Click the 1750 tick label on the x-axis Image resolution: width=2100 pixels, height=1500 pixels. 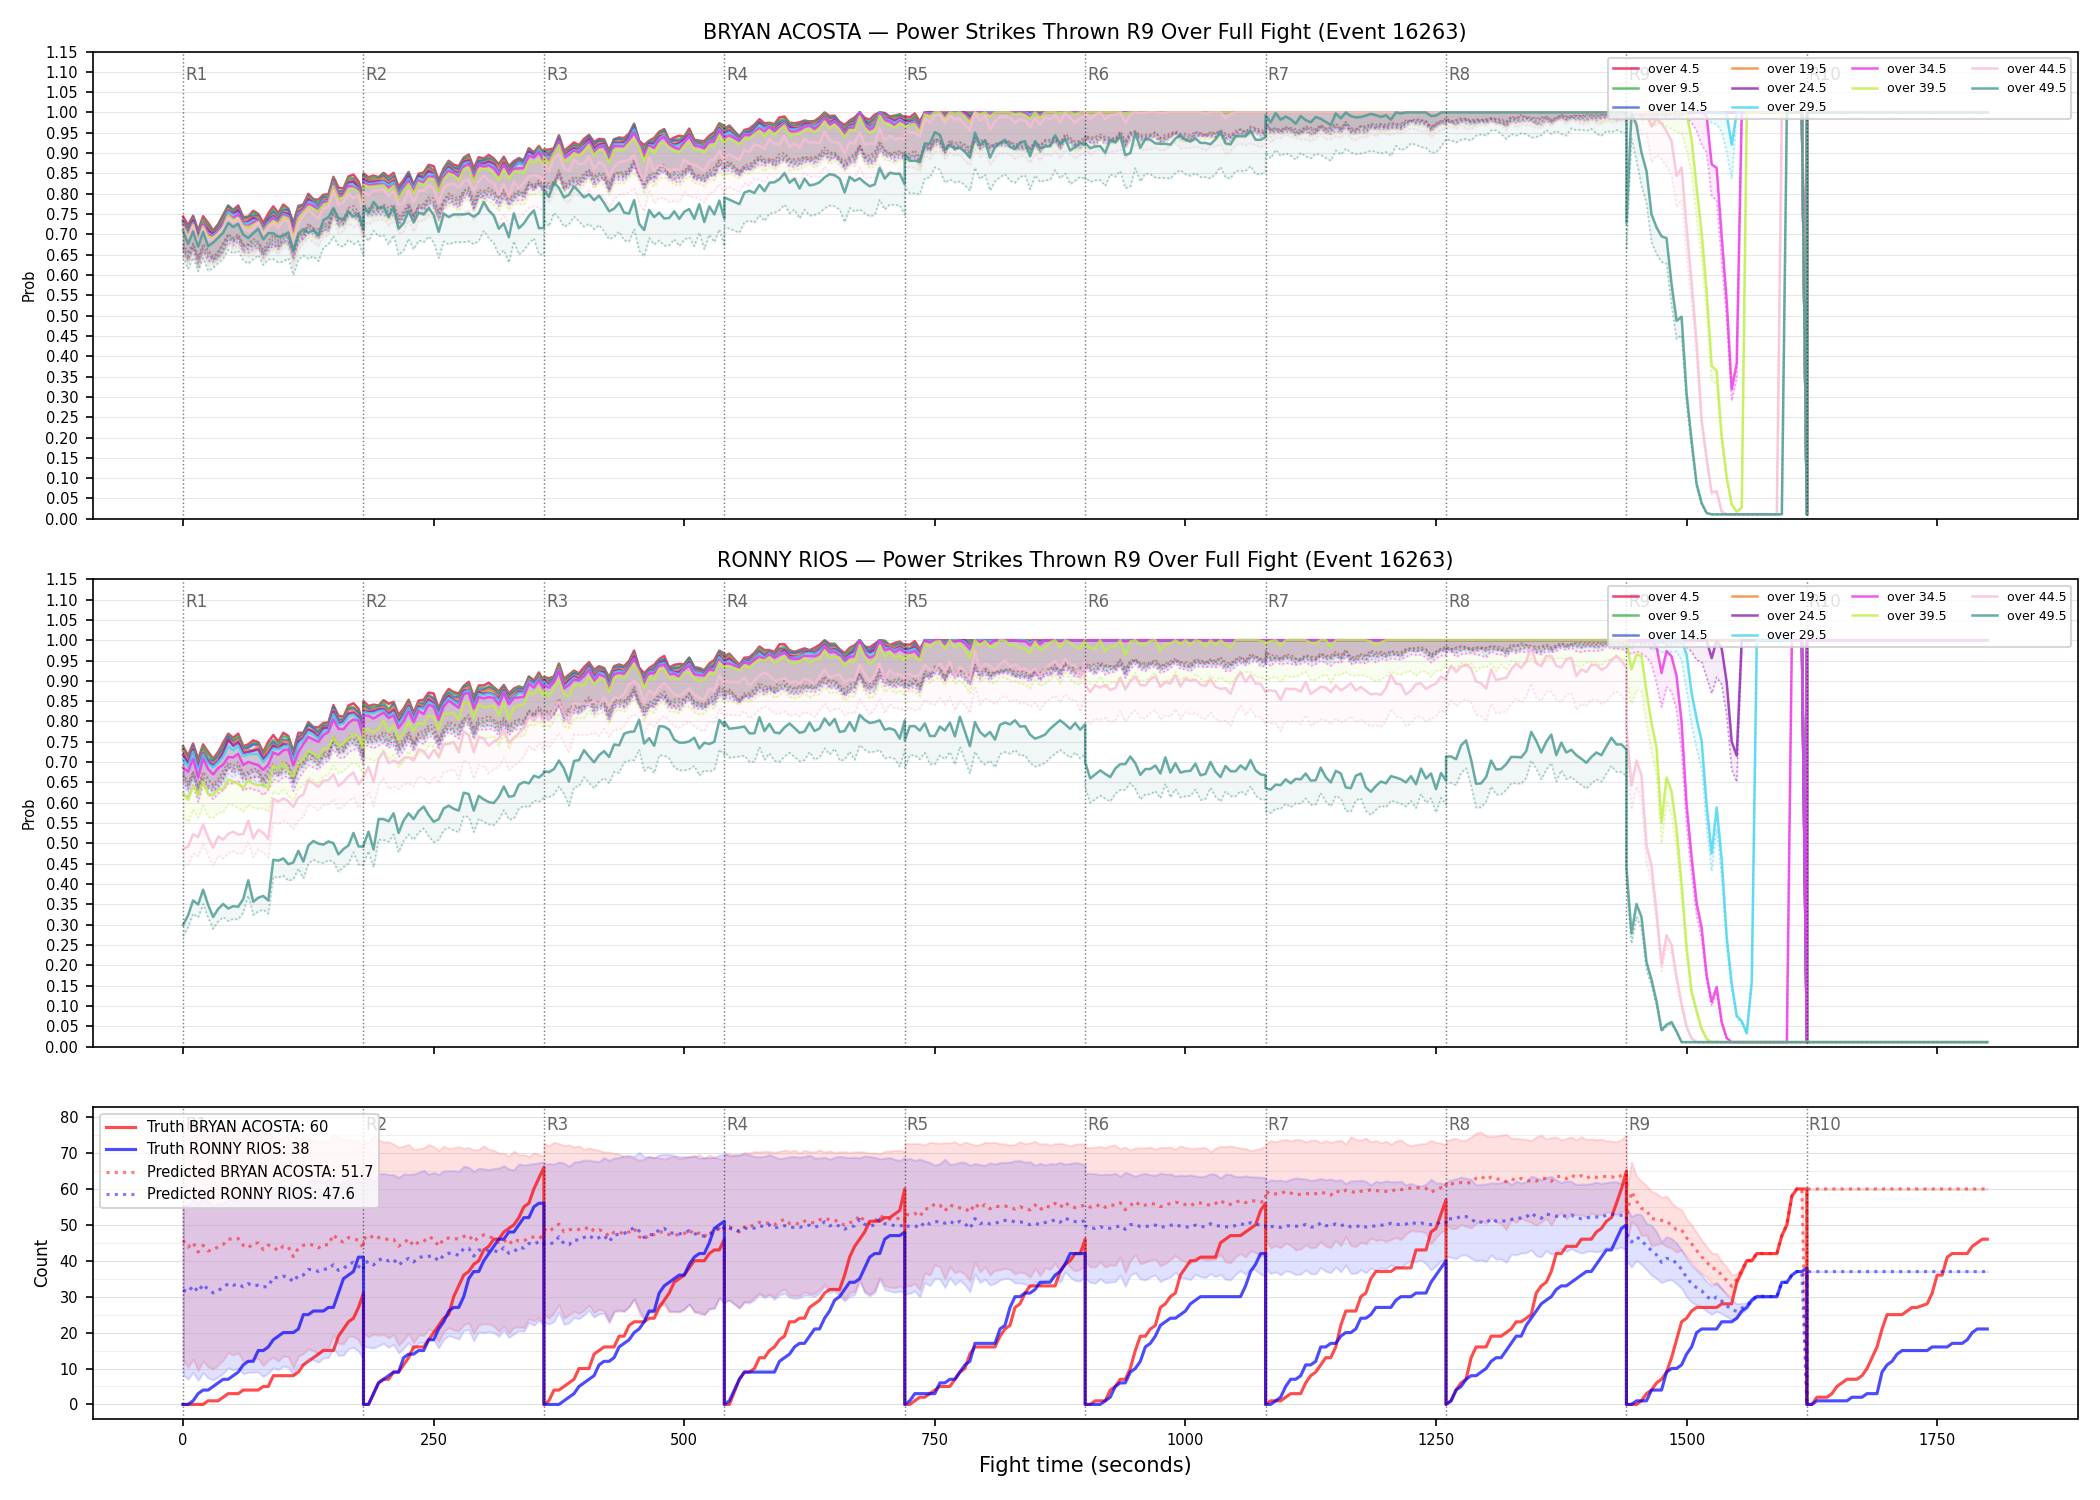tap(1937, 1440)
